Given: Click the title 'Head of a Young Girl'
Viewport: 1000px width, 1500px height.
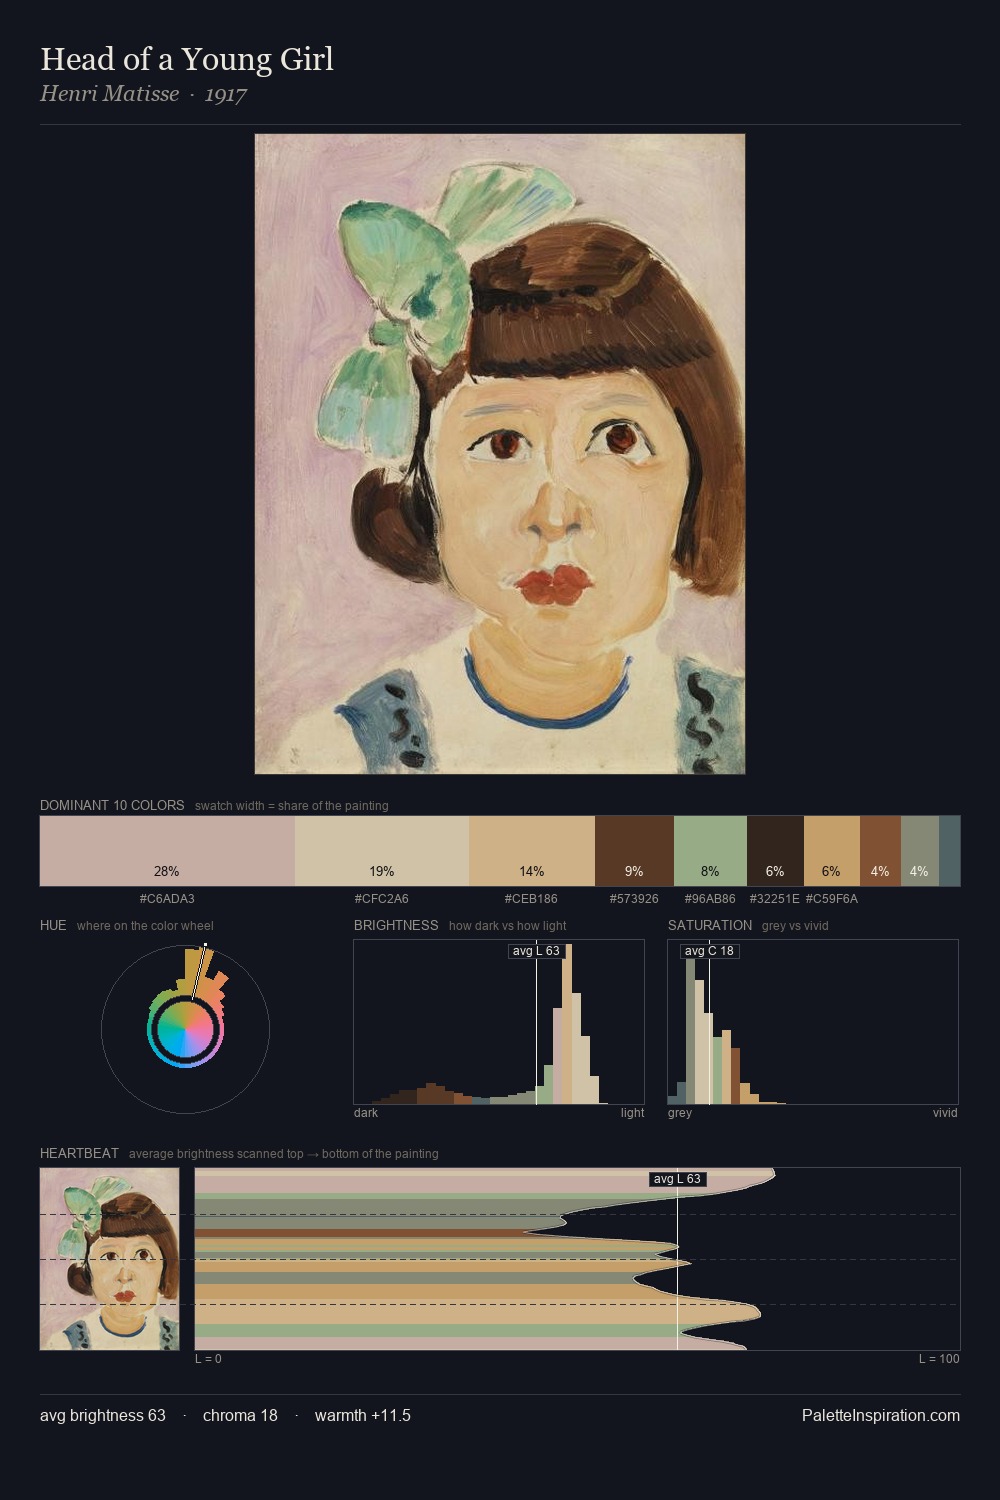Looking at the screenshot, I should click(187, 59).
